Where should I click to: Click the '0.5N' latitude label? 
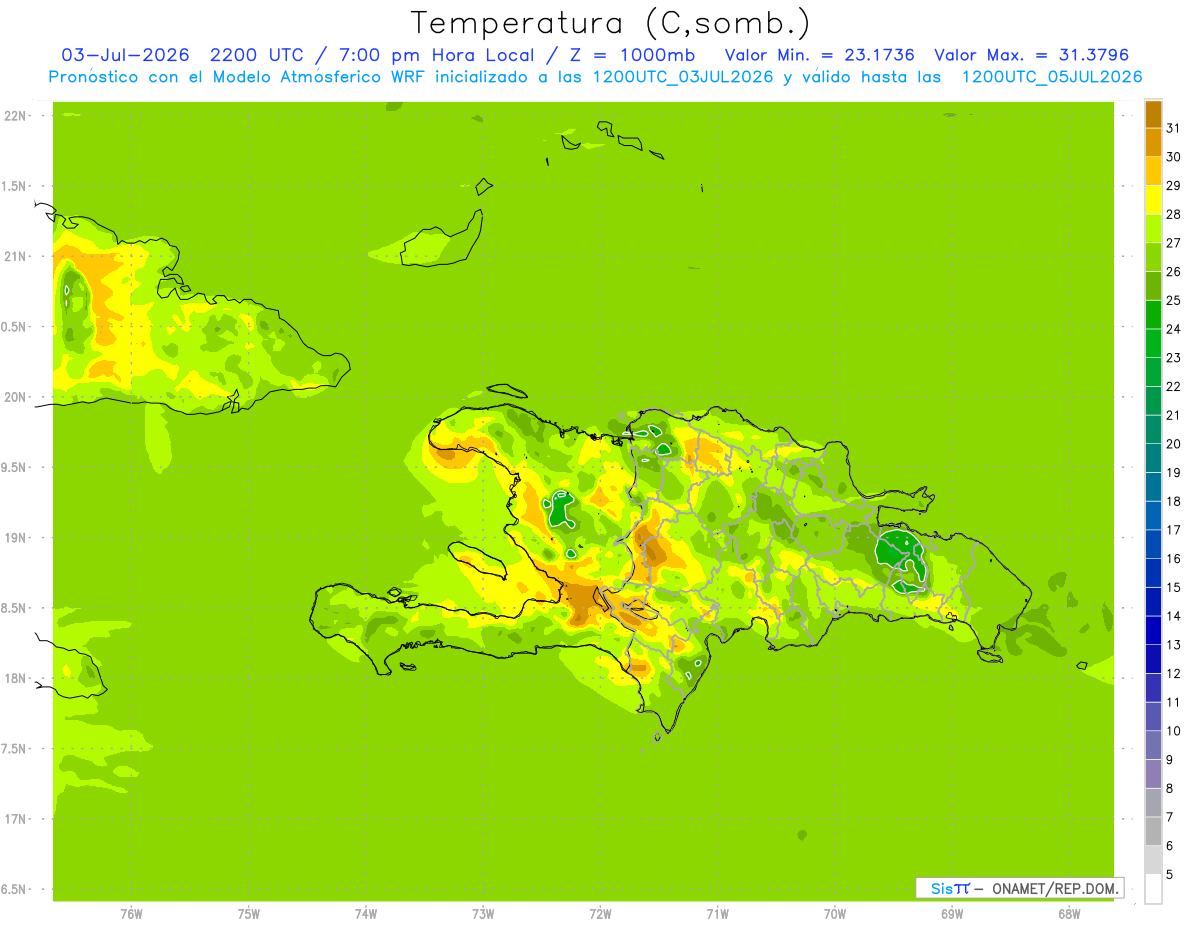coord(14,327)
